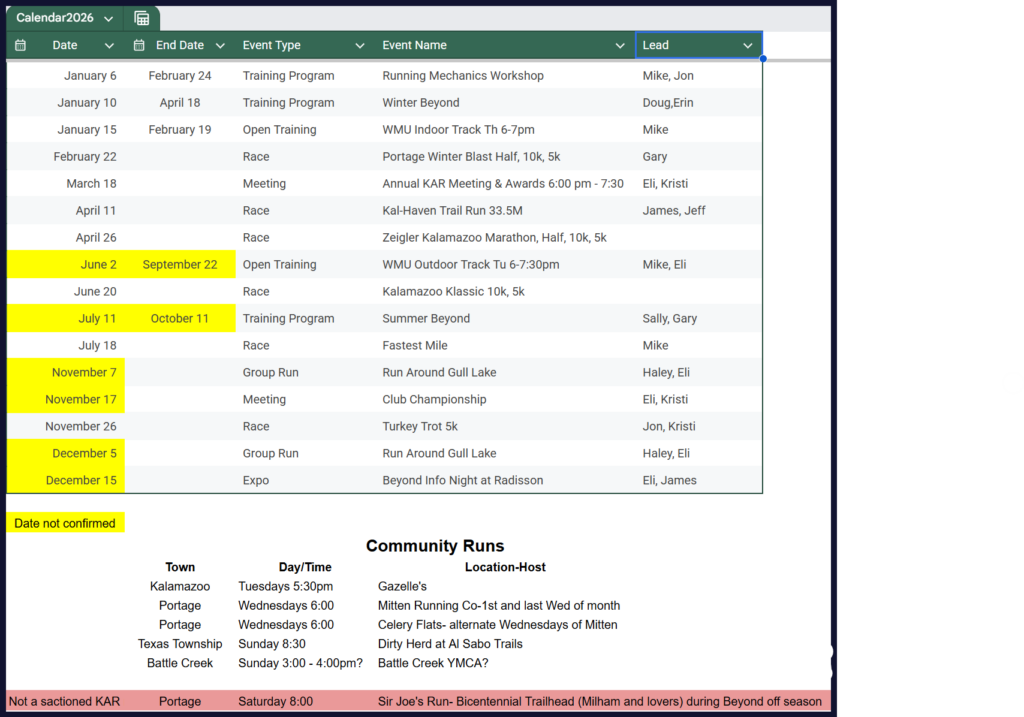
Task: Click the blue table resize handle
Action: pyautogui.click(x=763, y=59)
